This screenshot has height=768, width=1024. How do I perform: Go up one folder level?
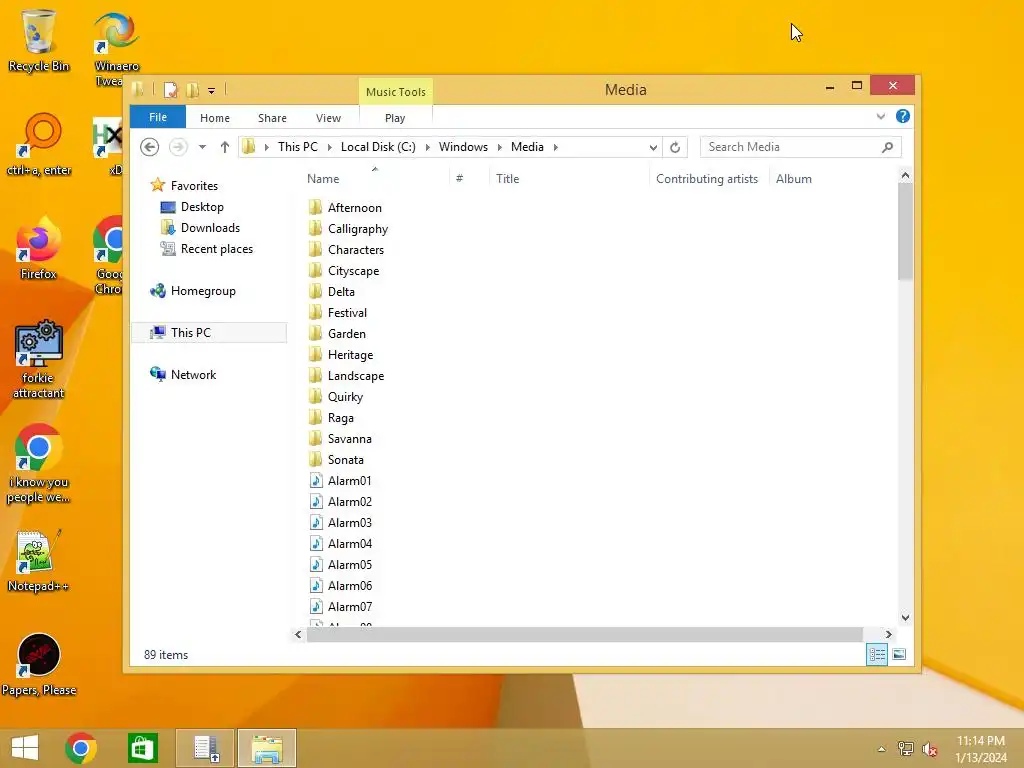225,147
